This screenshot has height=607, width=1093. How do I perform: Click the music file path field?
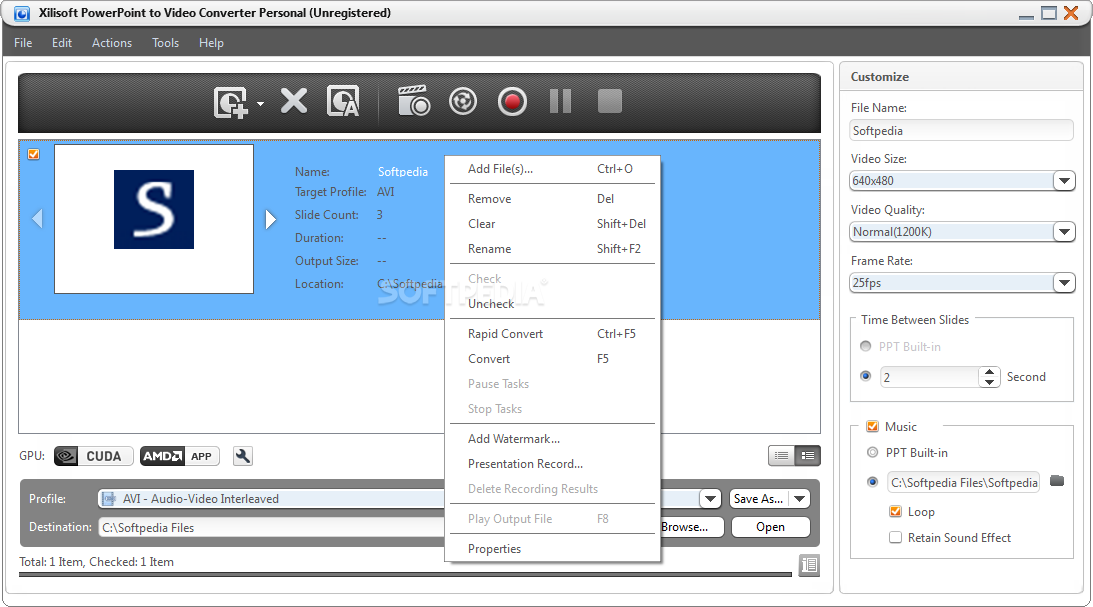963,482
